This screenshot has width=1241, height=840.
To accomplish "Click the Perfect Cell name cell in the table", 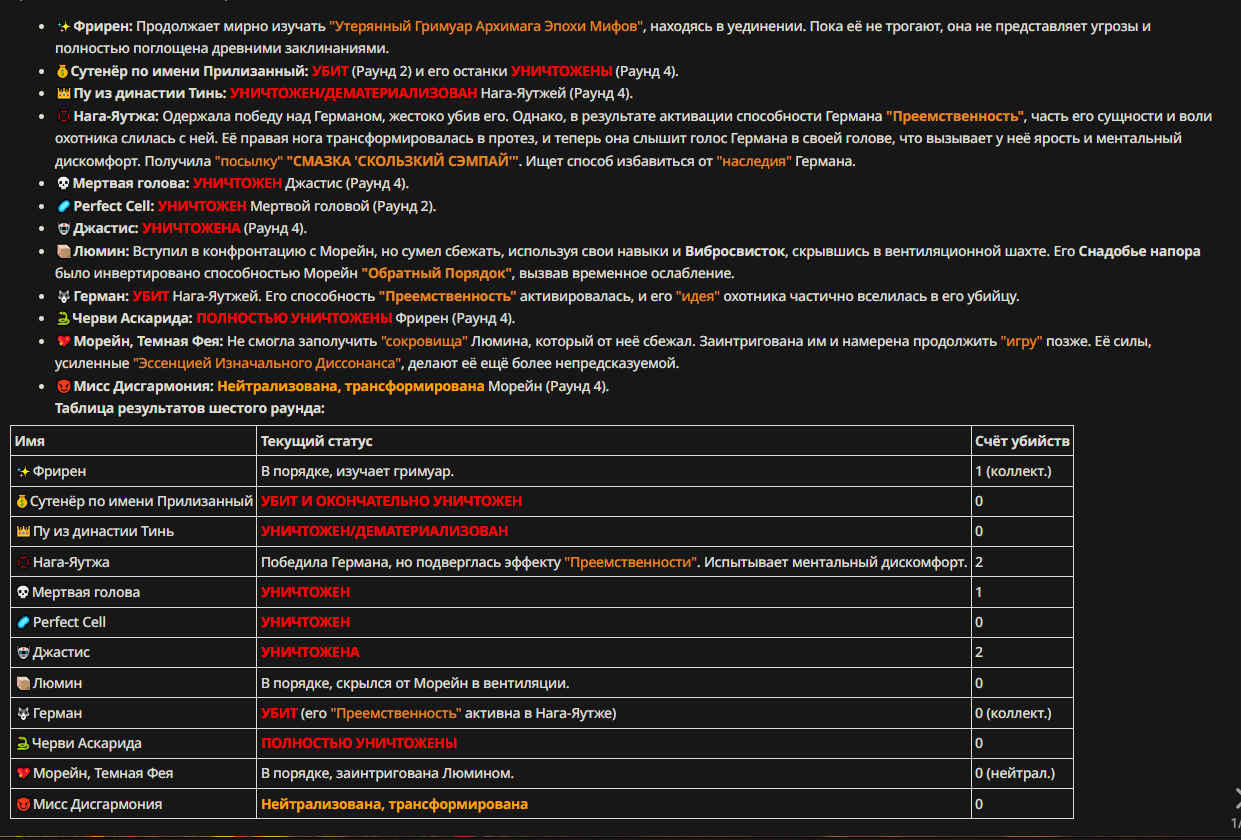I will [x=134, y=622].
